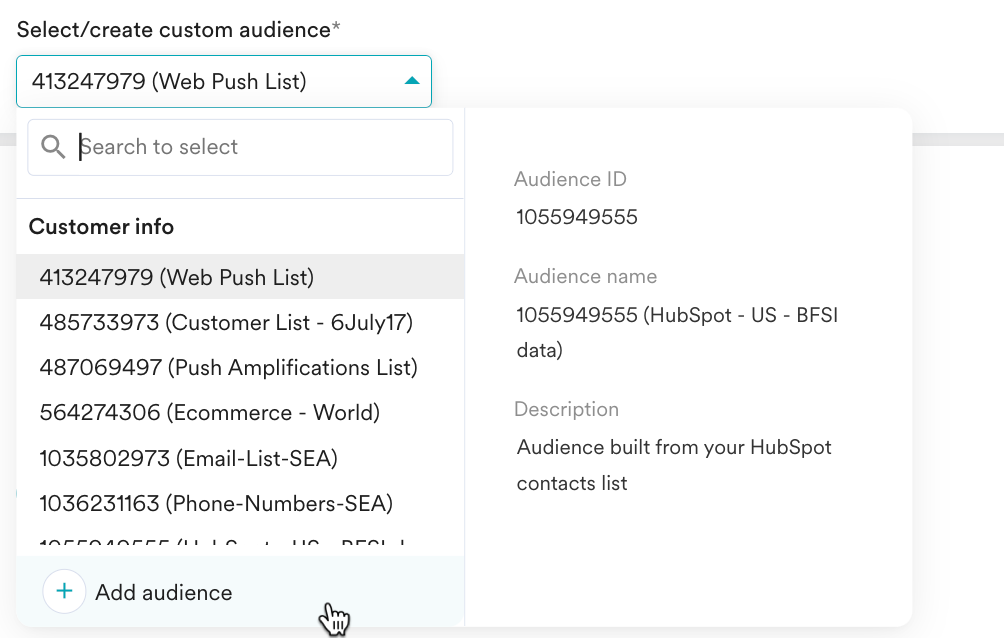This screenshot has height=638, width=1004.
Task: Click the Audience ID value 1055949555
Action: [576, 217]
